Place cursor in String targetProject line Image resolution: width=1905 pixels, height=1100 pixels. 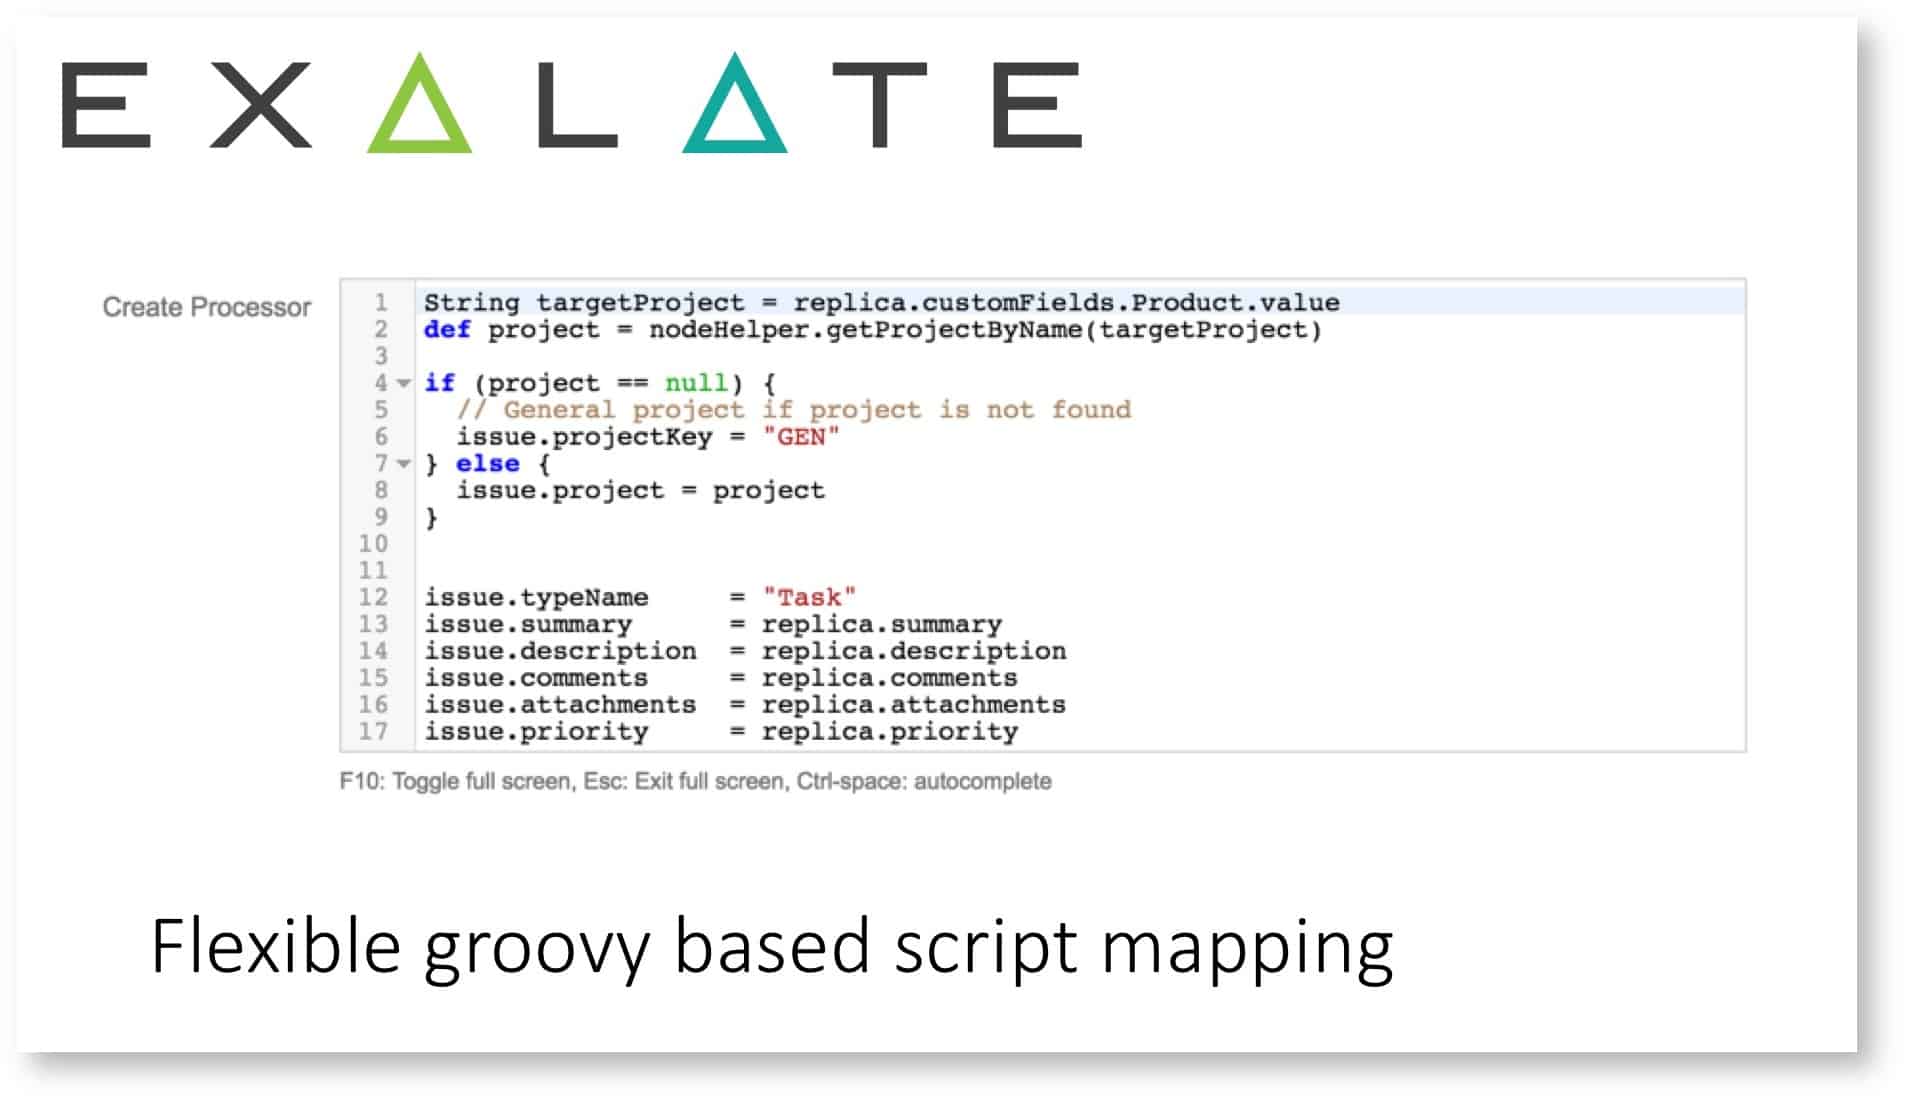(x=880, y=302)
